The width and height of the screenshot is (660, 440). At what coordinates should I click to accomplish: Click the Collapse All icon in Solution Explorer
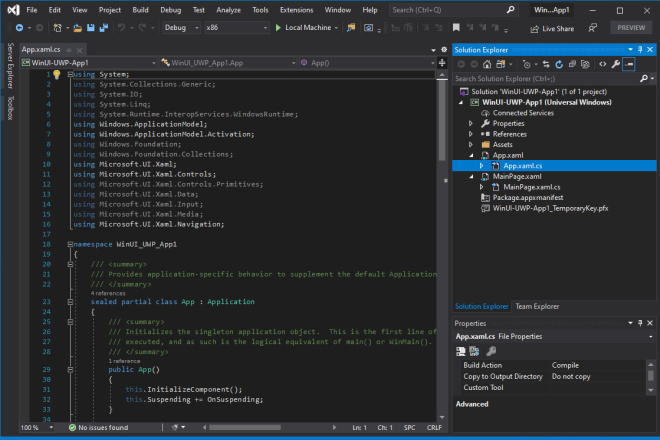tap(572, 64)
